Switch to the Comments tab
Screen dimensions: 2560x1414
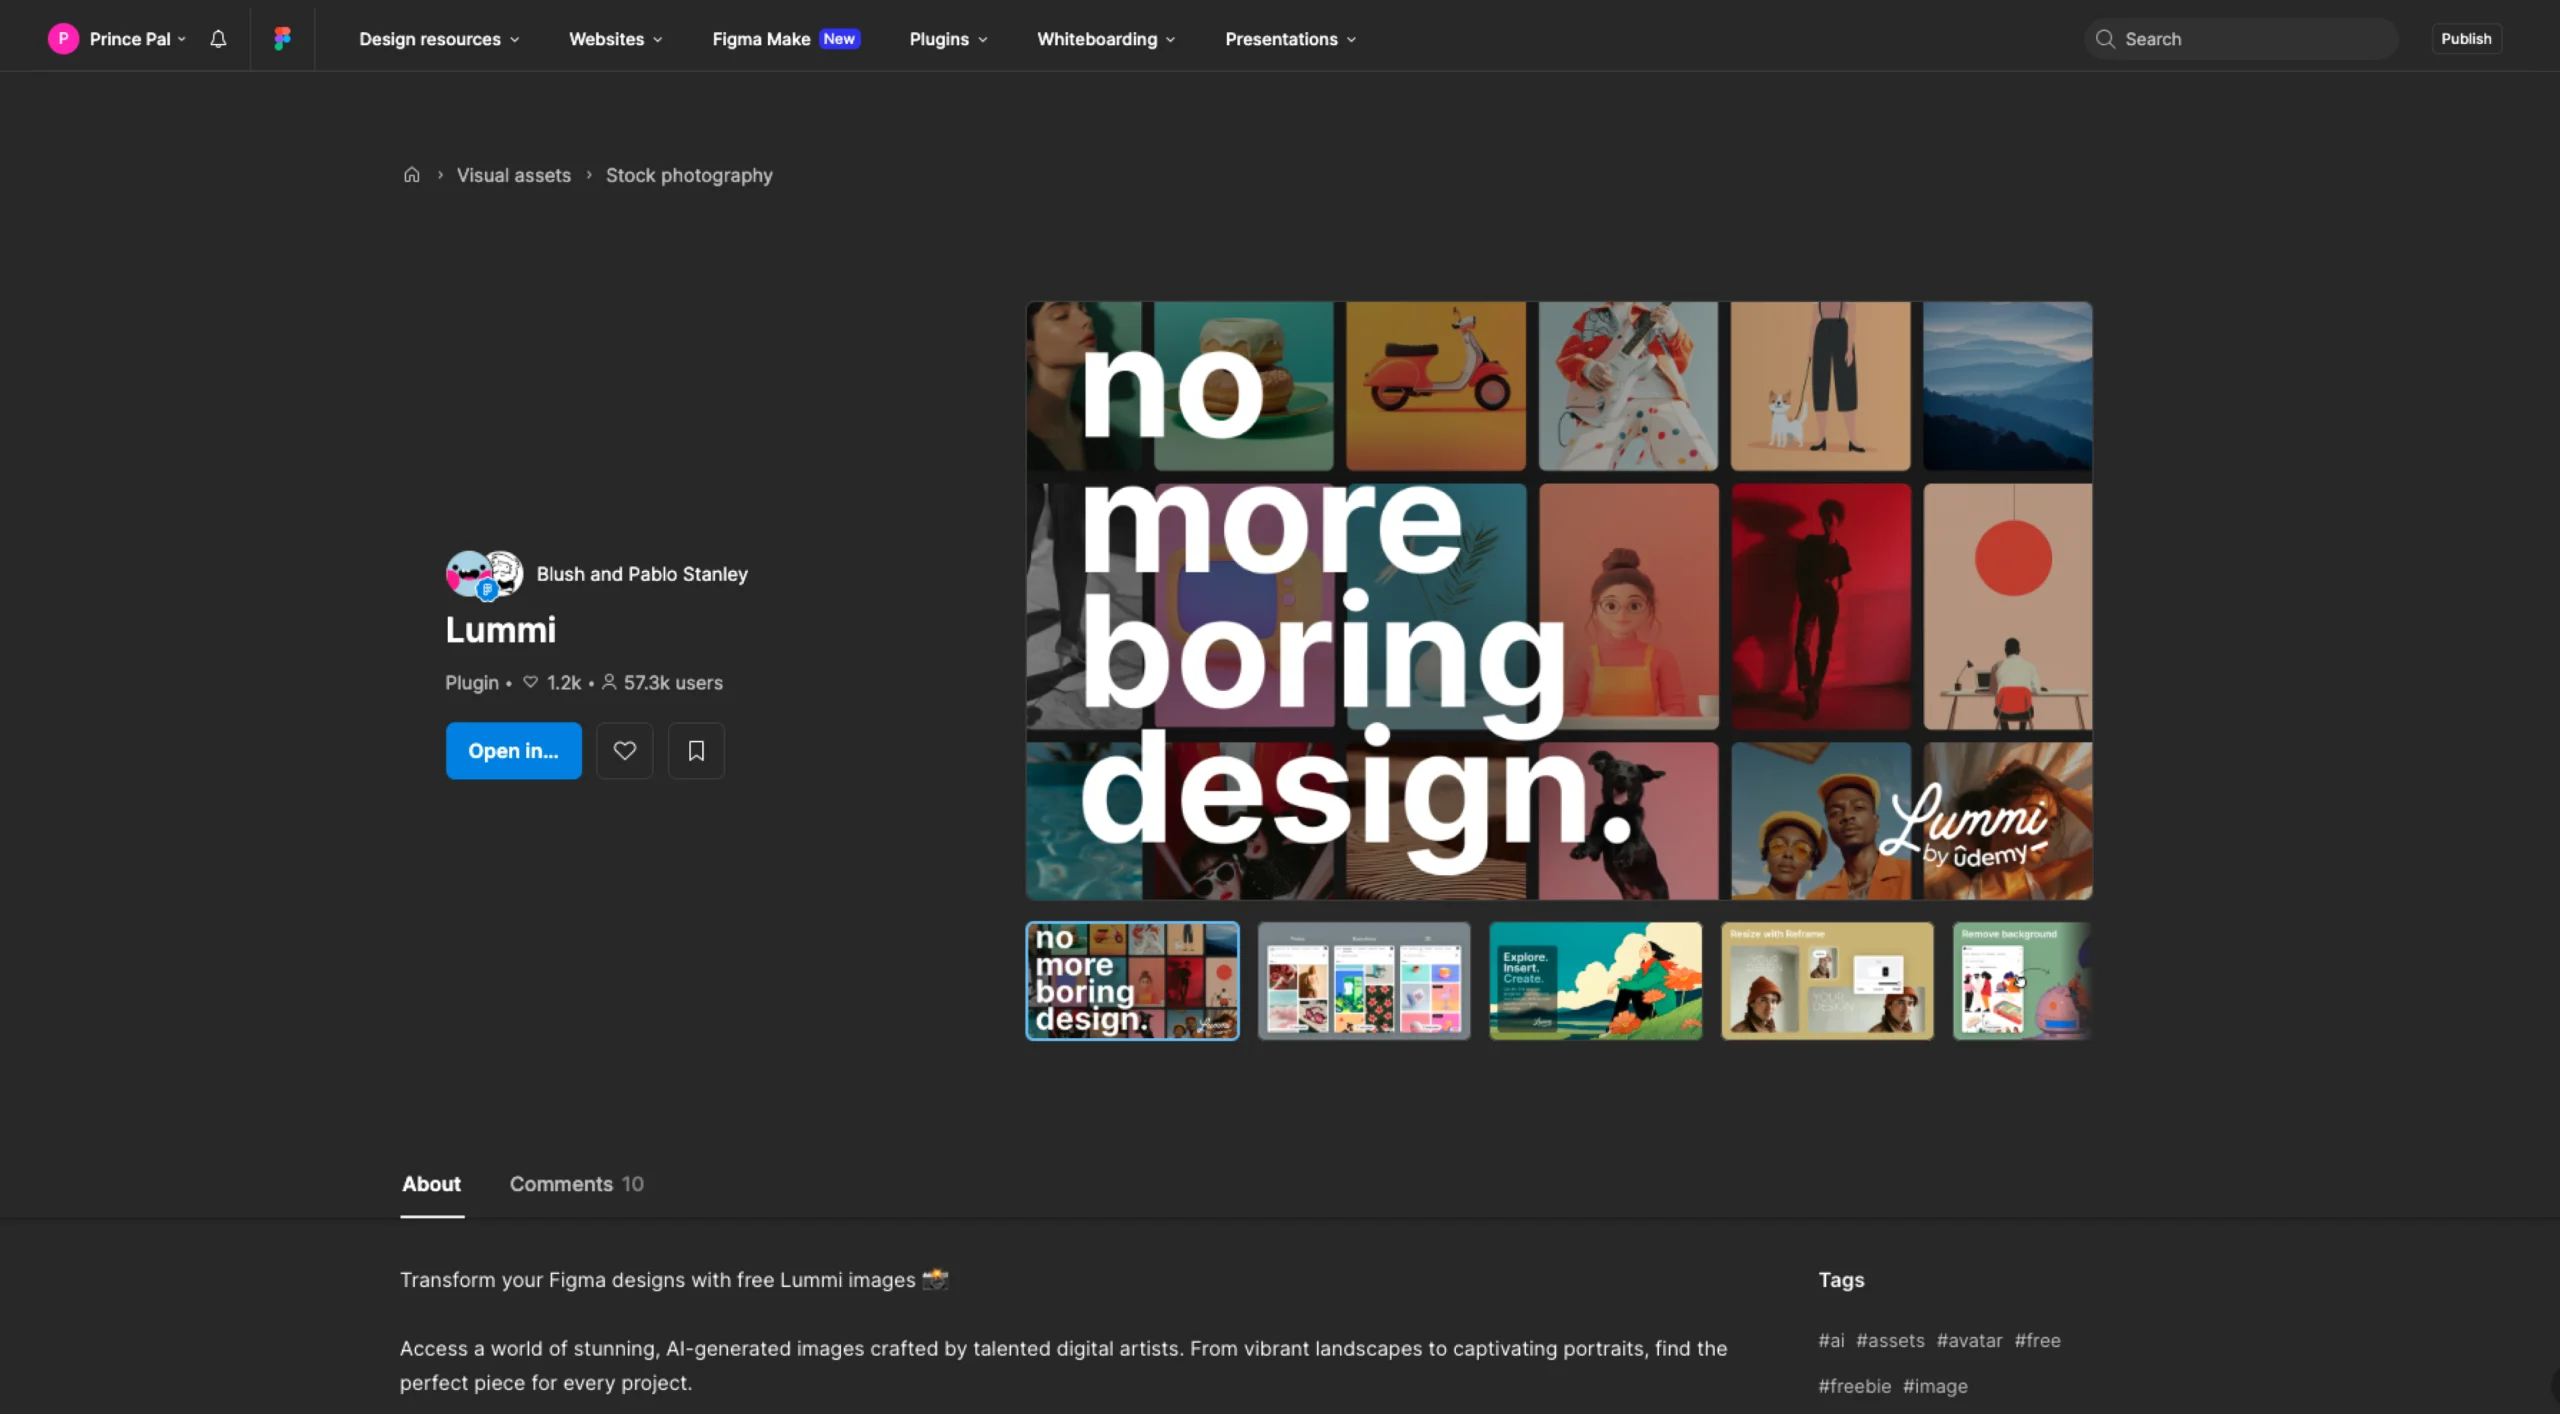tap(576, 1184)
